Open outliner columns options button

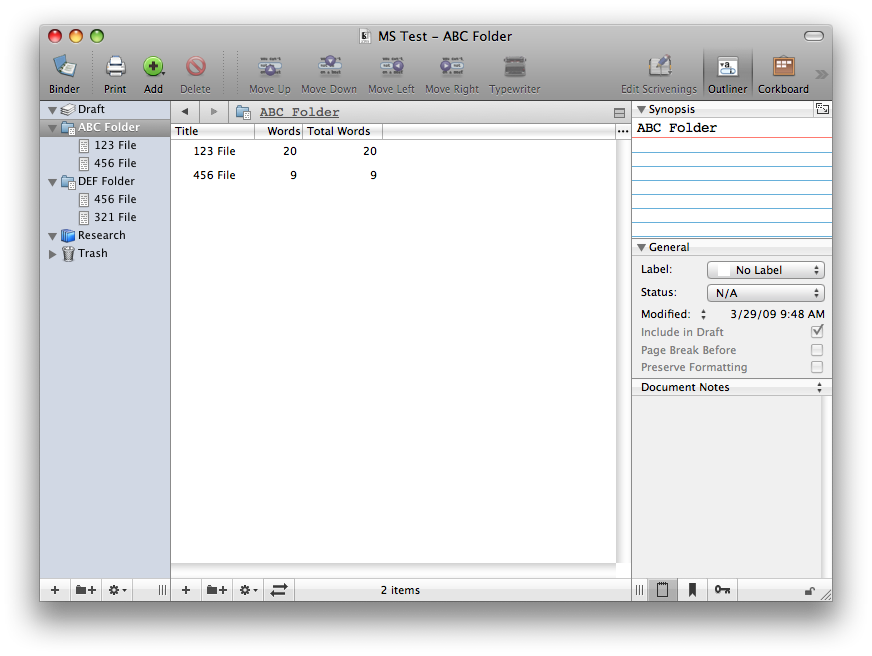tap(623, 131)
